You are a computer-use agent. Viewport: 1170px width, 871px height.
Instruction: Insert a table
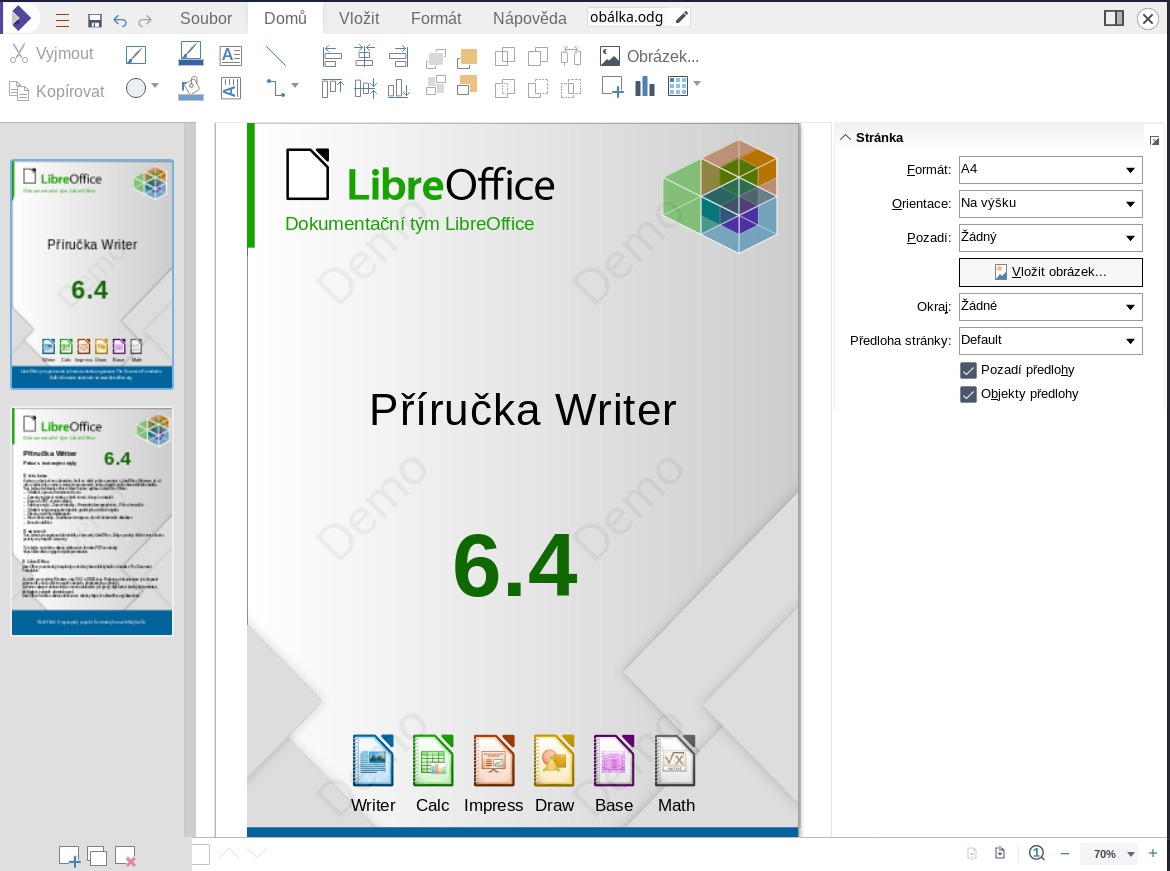click(678, 87)
